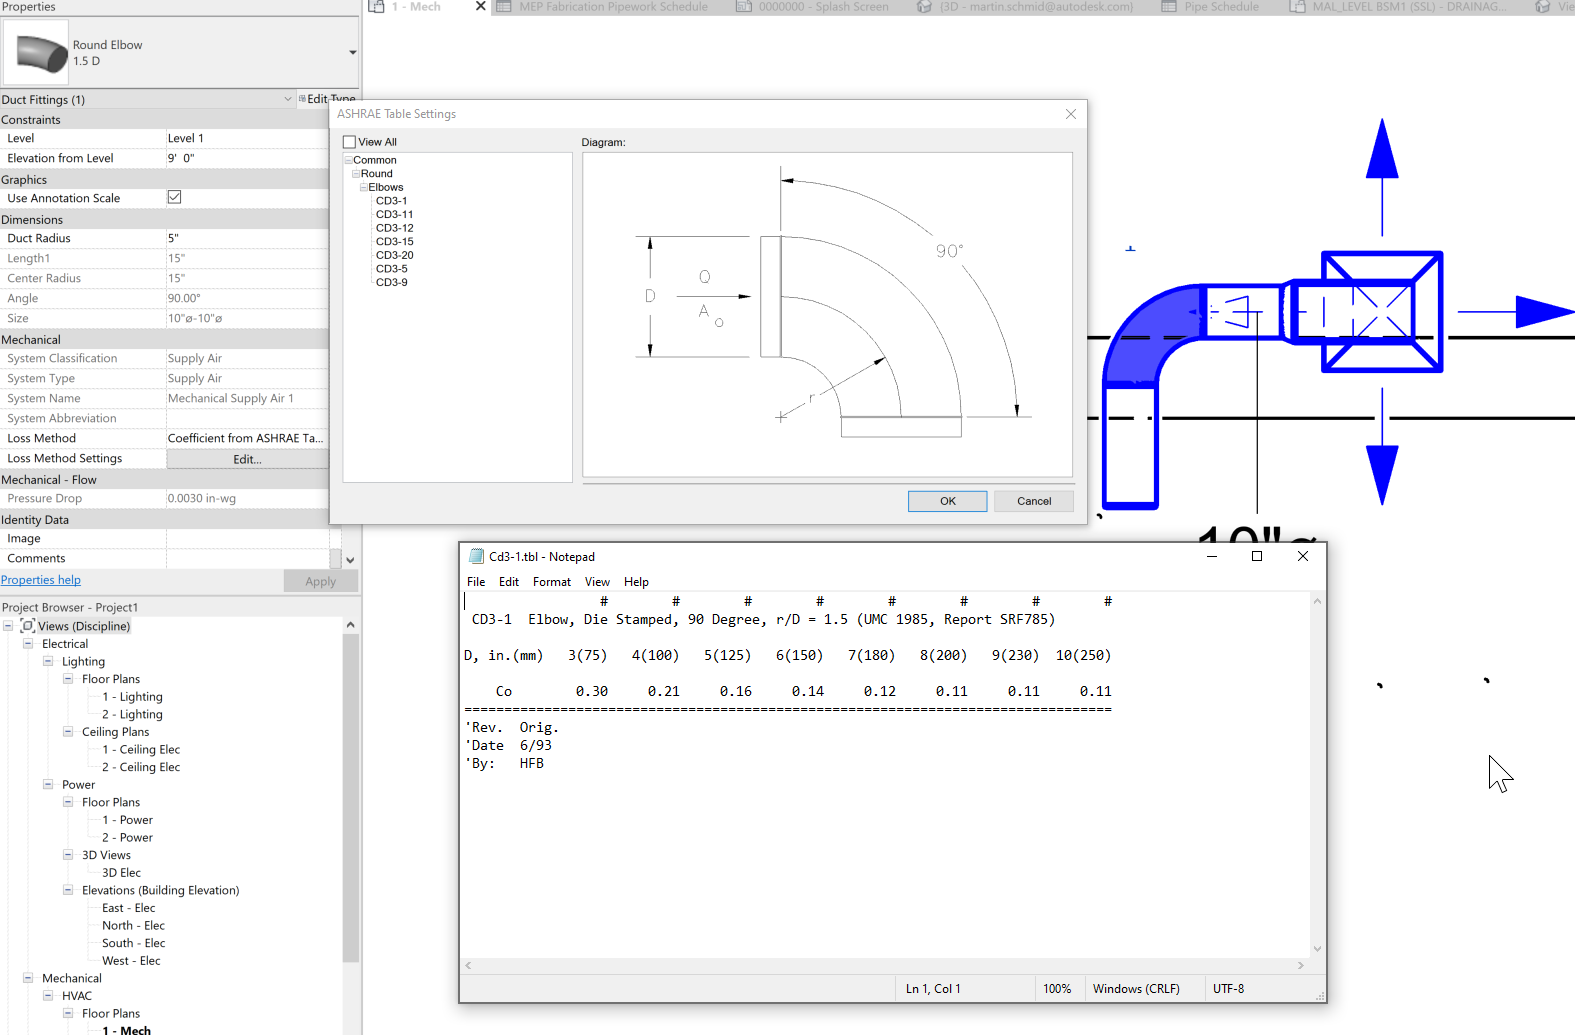Select CD3-1 in the ASHRAE table list
The image size is (1575, 1035).
coord(391,201)
